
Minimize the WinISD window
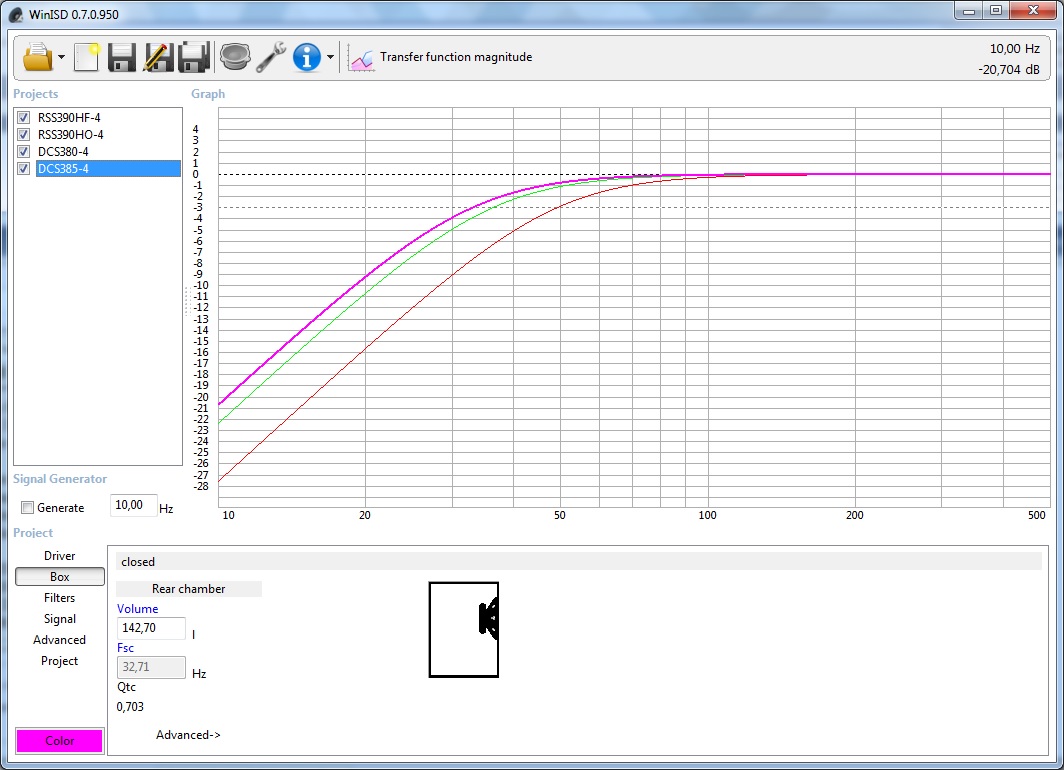(x=968, y=11)
